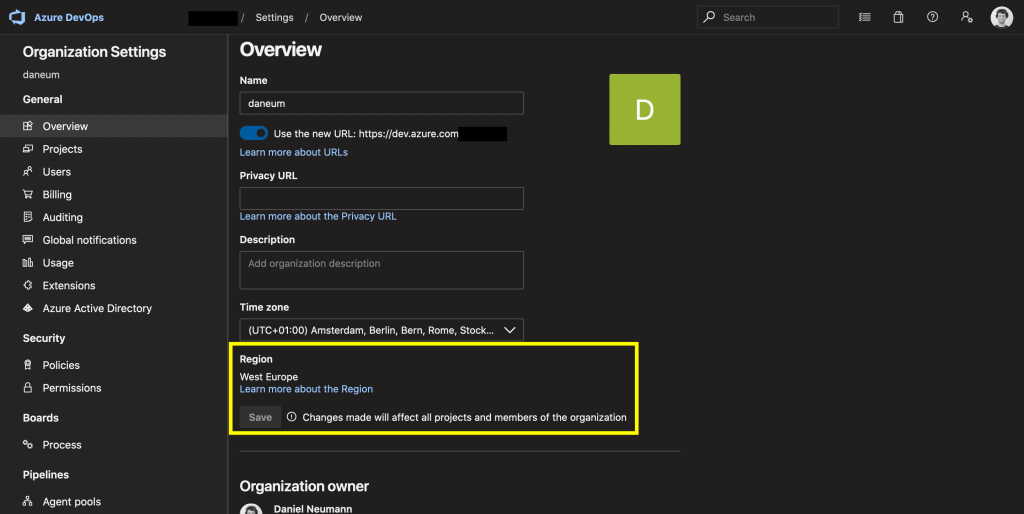The image size is (1024, 514).
Task: Click the Projects icon in sidebar
Action: click(27, 148)
